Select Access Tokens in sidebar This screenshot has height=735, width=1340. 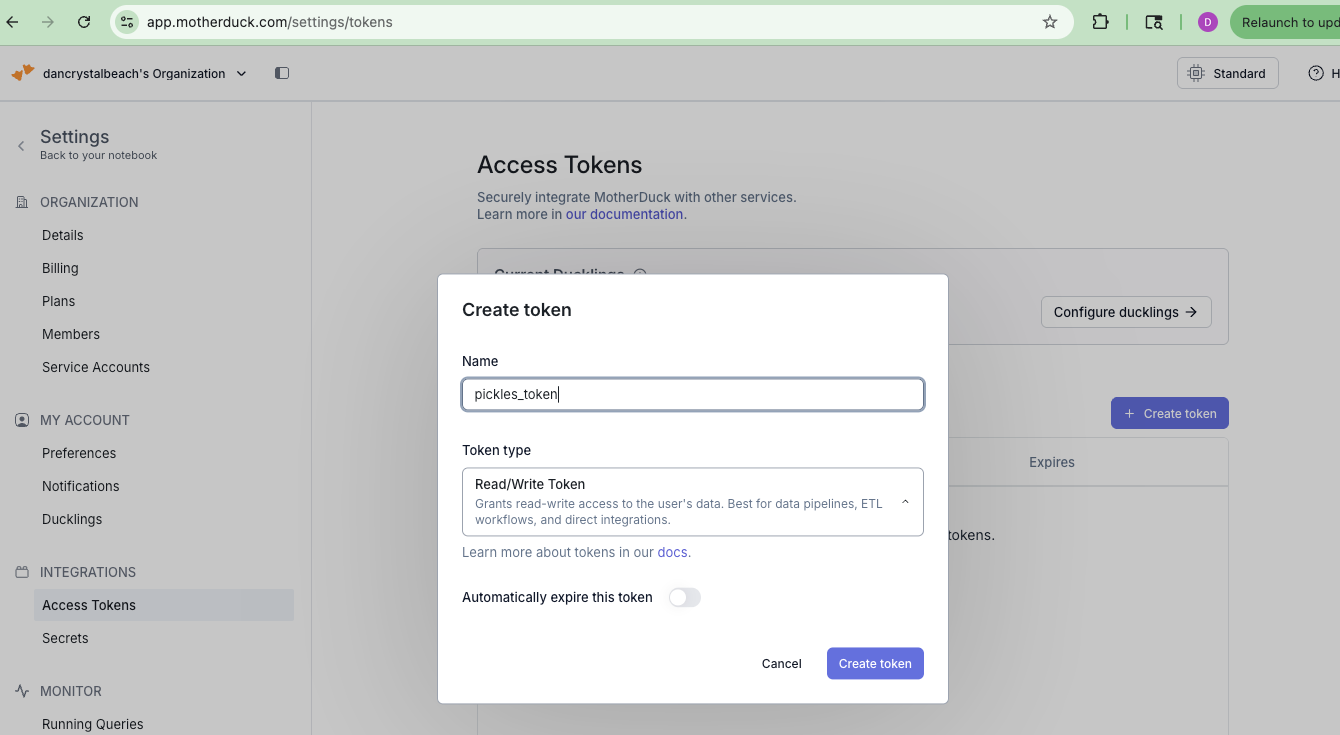(x=164, y=605)
